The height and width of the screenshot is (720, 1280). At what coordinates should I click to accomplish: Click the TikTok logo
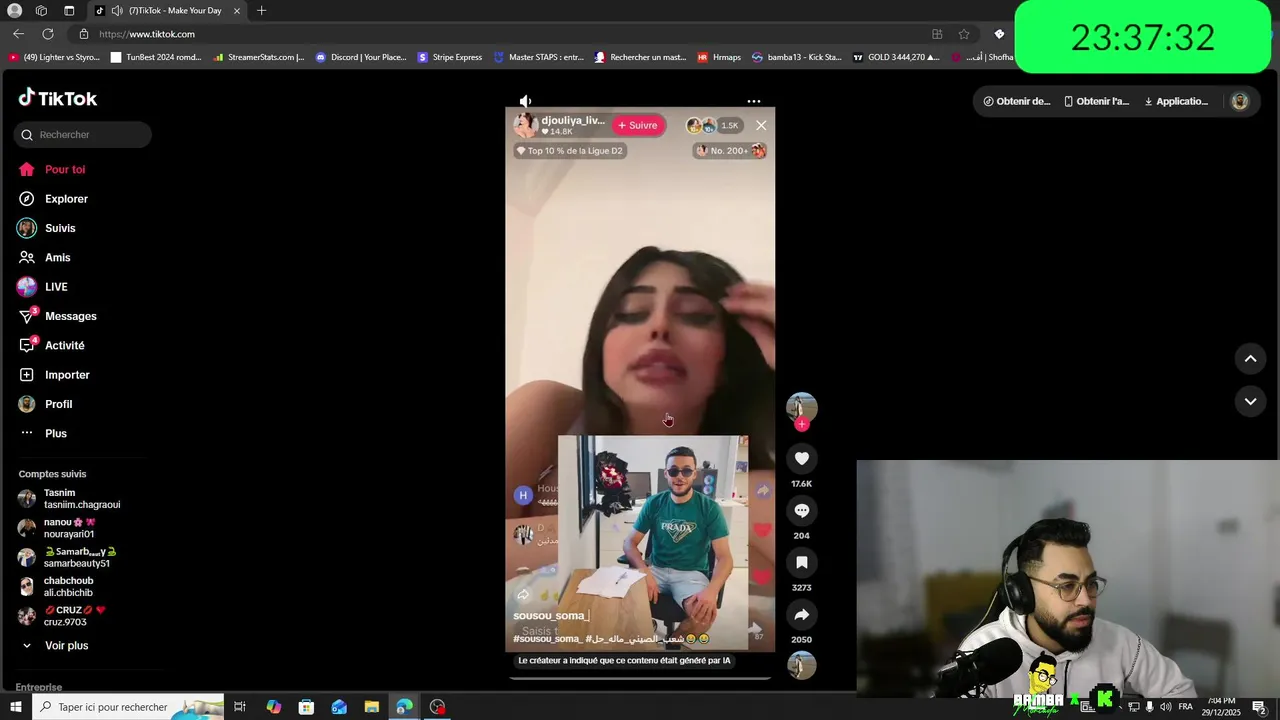pos(58,98)
